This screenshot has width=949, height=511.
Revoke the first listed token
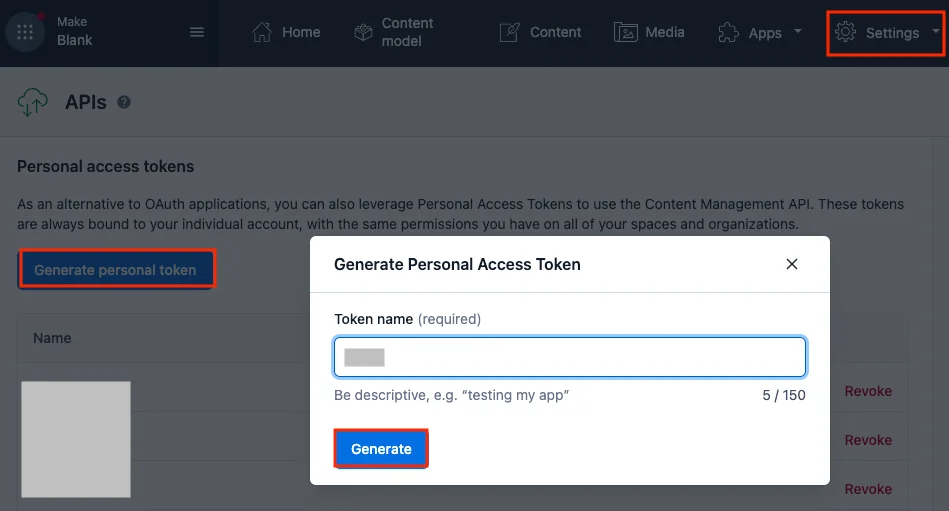coord(868,391)
